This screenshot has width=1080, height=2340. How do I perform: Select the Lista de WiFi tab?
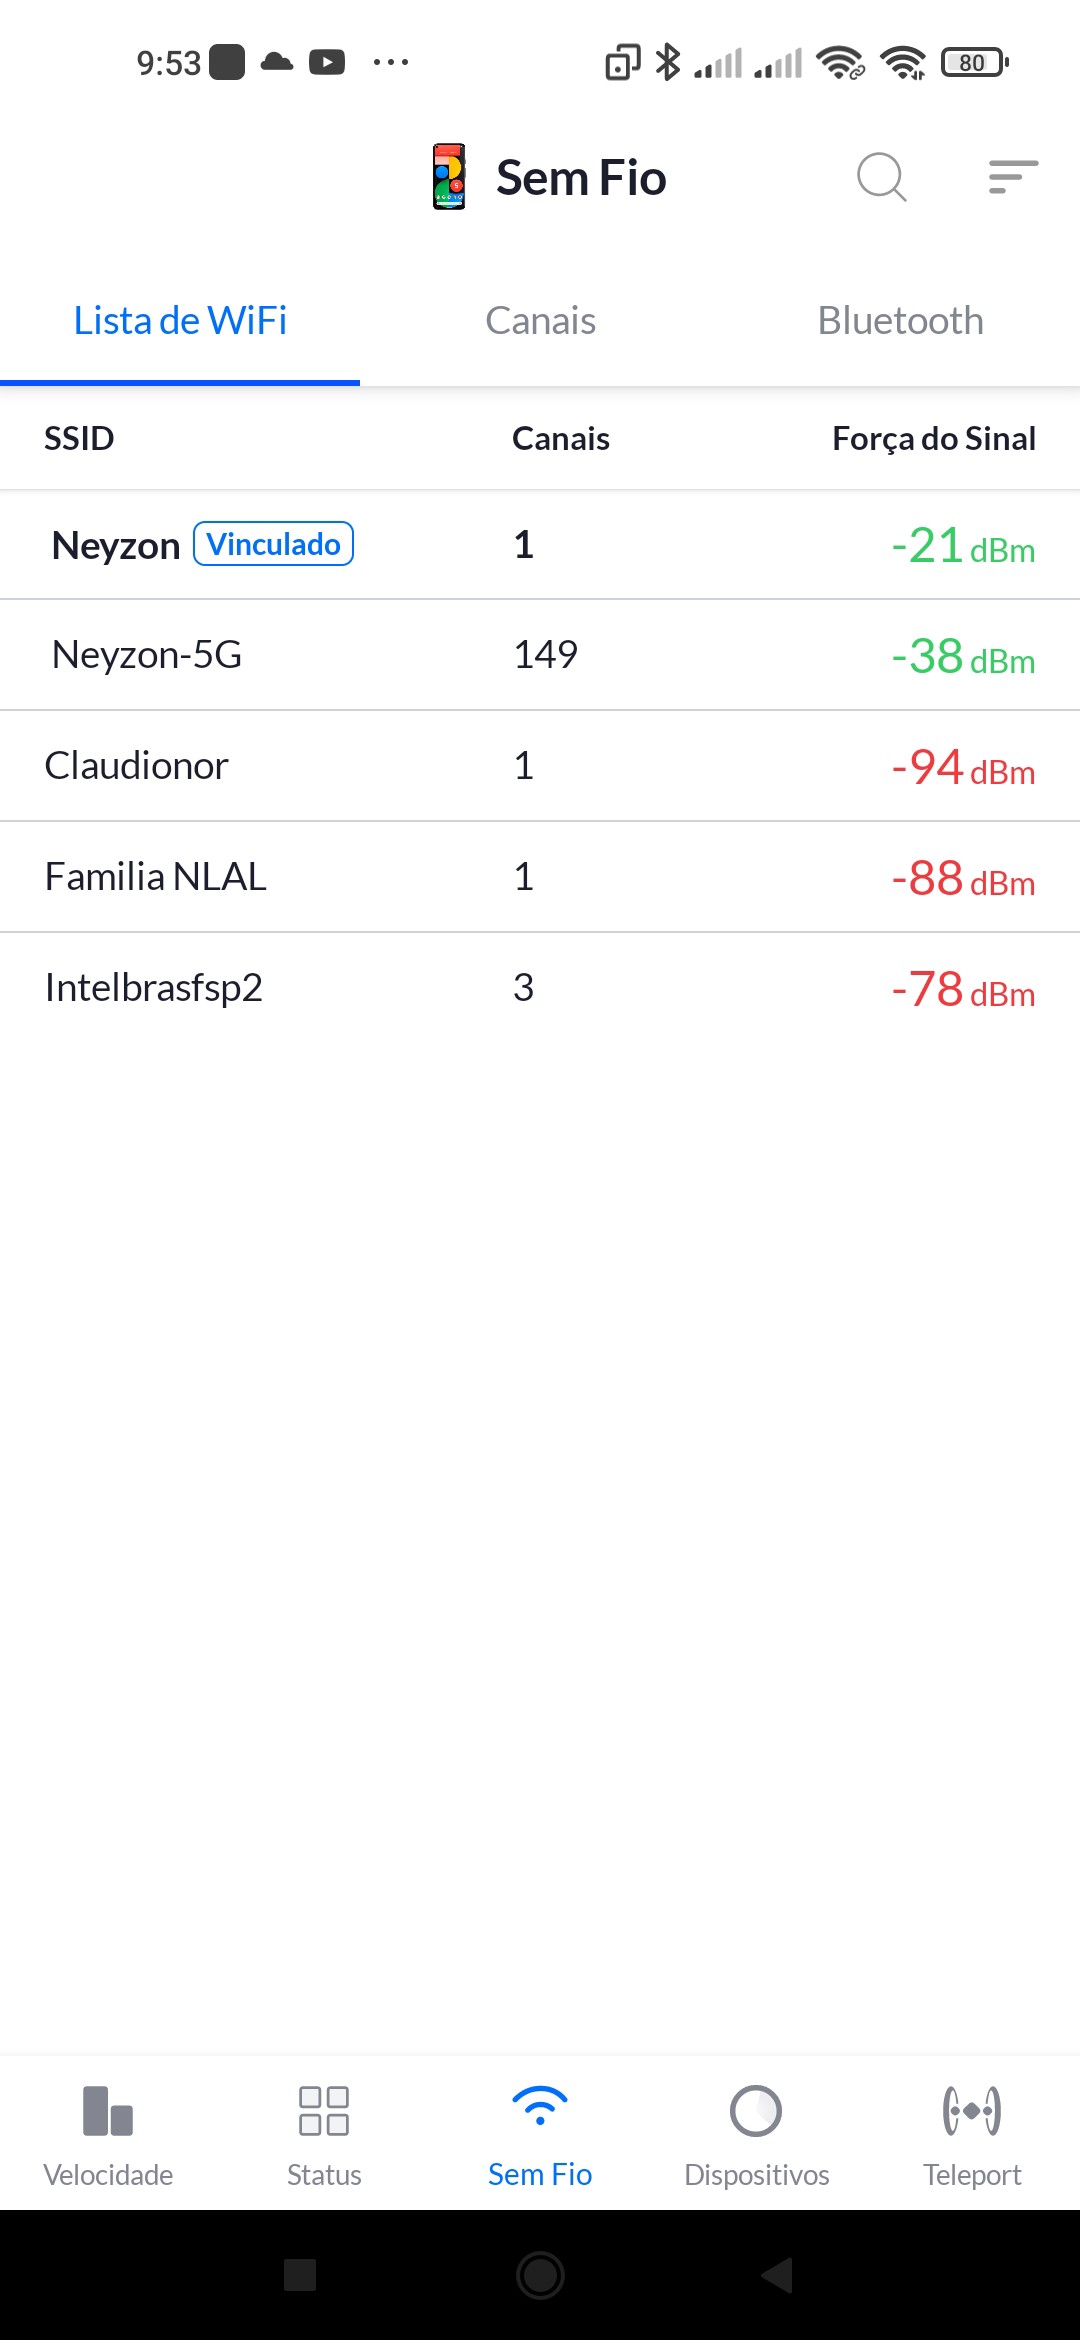[x=180, y=321]
